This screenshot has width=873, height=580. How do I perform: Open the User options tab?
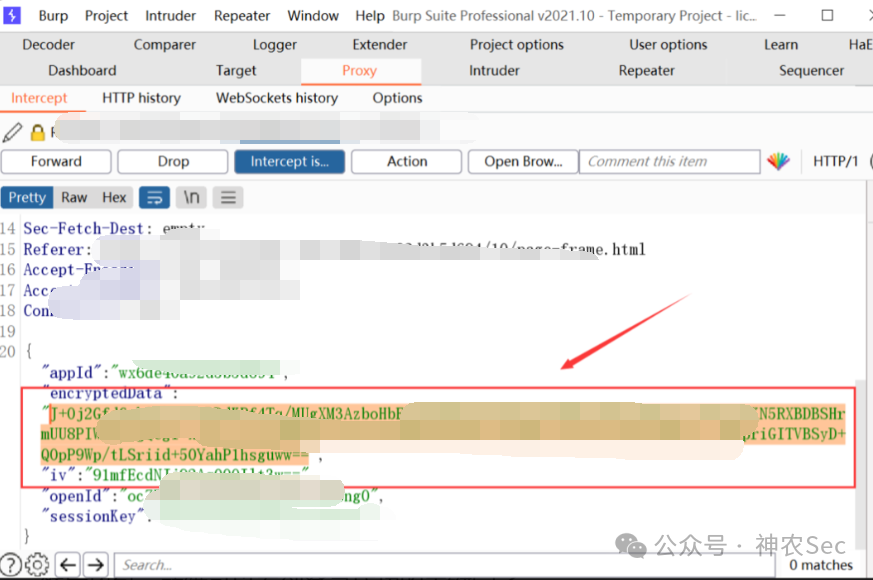tap(668, 45)
